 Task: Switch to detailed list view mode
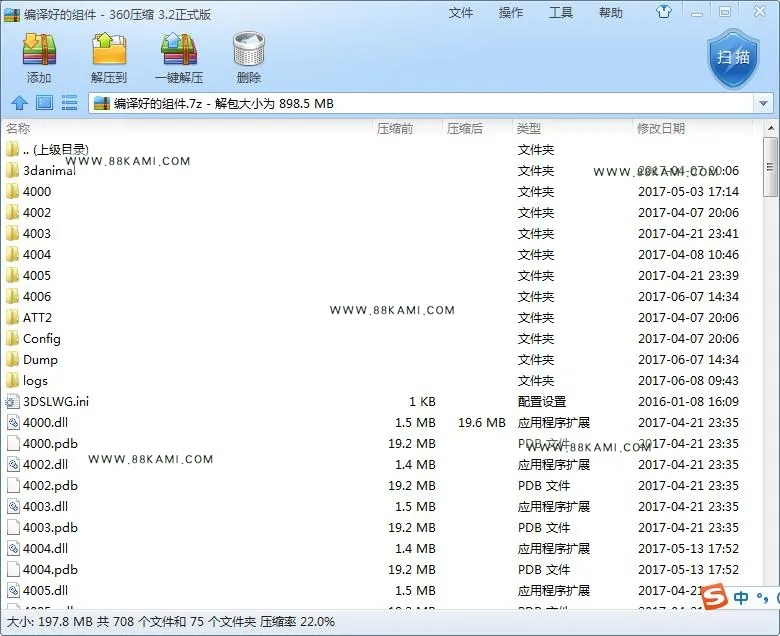[69, 103]
